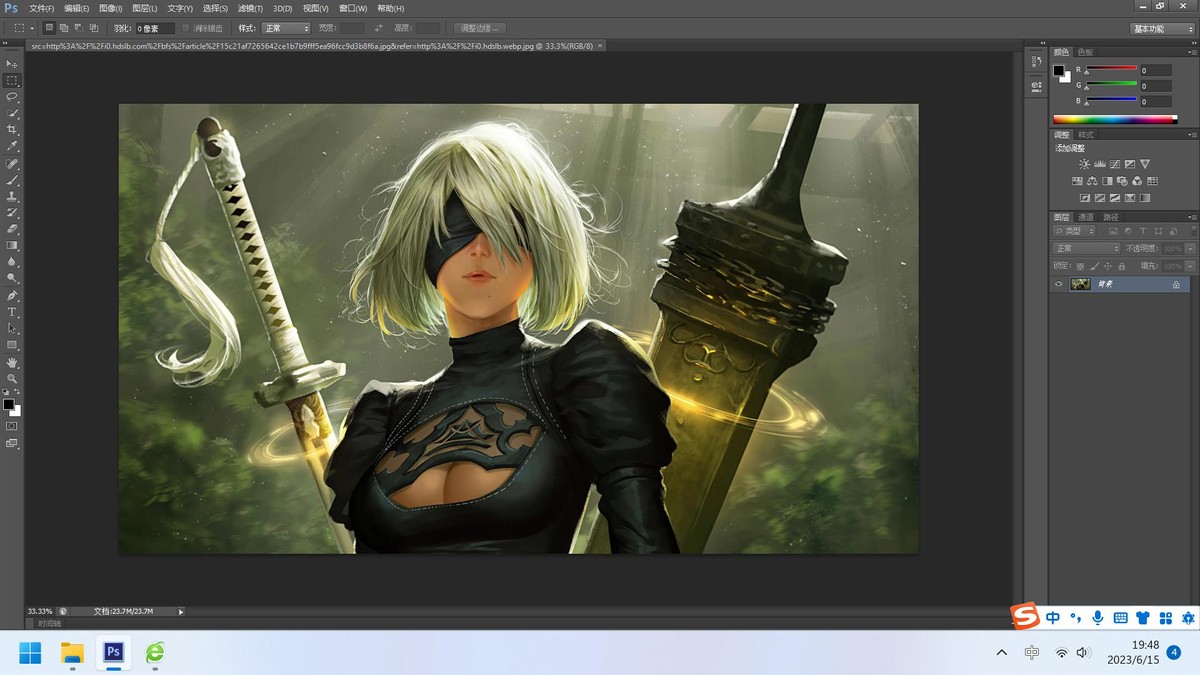Select the Move tool
This screenshot has height=675, width=1200.
12,64
